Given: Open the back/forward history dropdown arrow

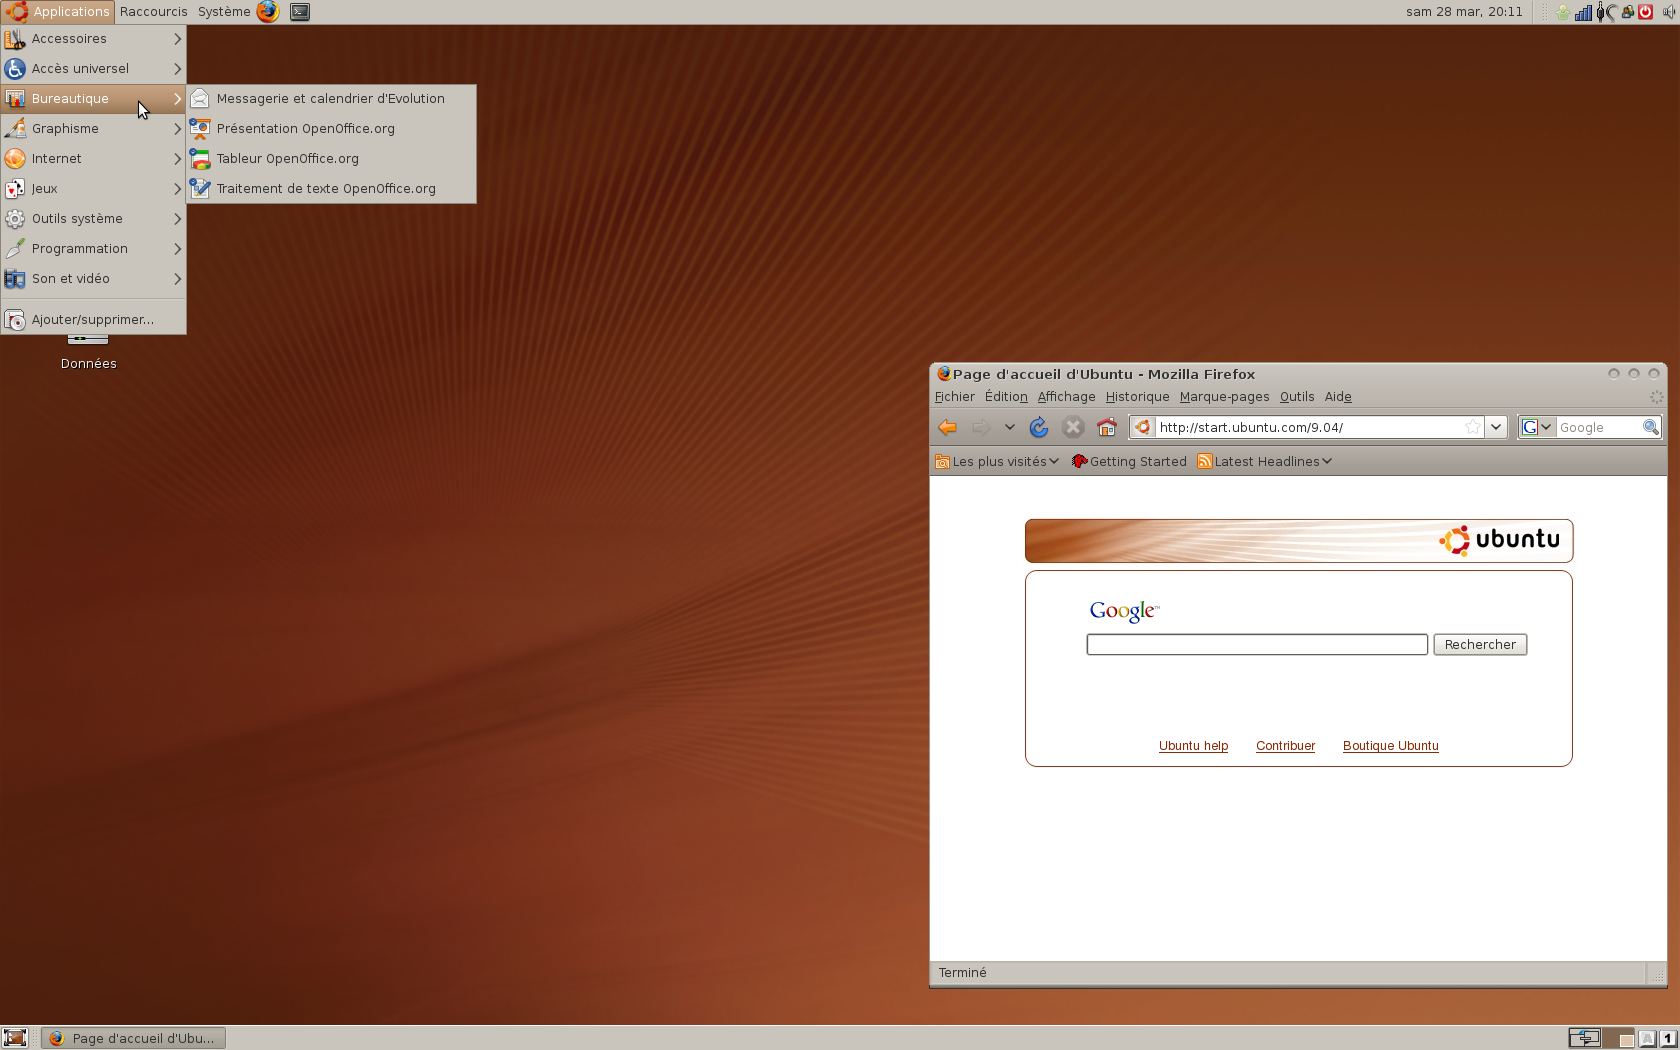Looking at the screenshot, I should coord(1010,428).
